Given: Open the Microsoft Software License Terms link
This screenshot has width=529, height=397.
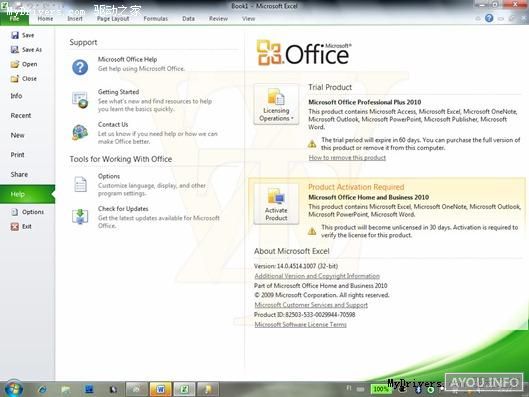Looking at the screenshot, I should pyautogui.click(x=300, y=324).
